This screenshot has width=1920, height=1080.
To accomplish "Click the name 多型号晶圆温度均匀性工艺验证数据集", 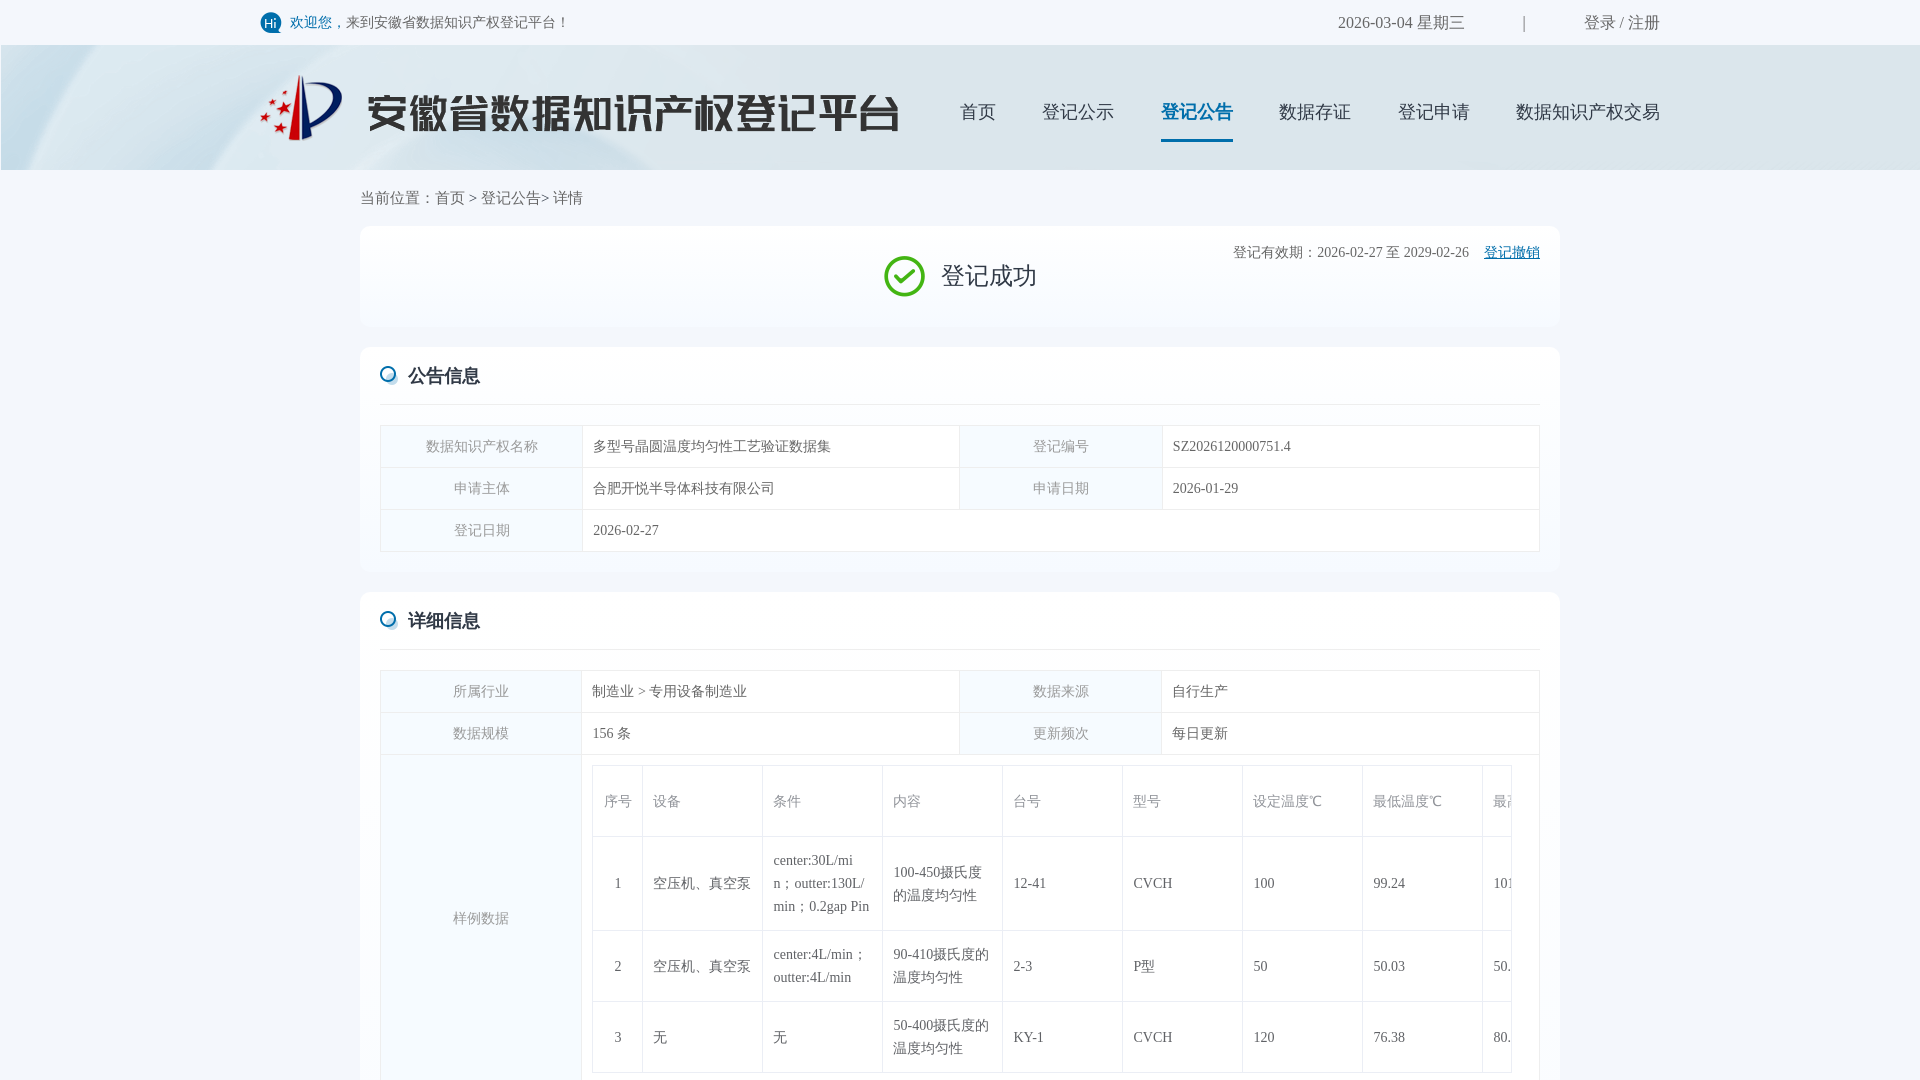I will (711, 447).
